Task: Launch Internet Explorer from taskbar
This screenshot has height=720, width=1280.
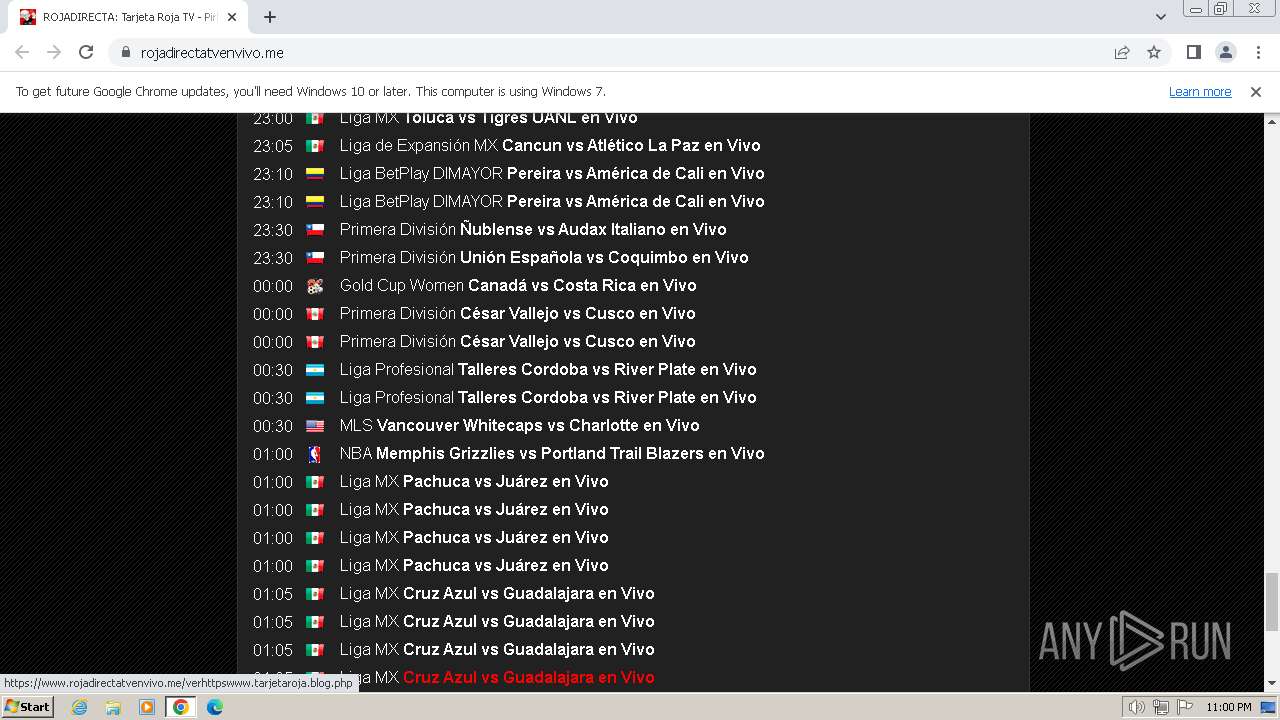Action: tap(79, 707)
